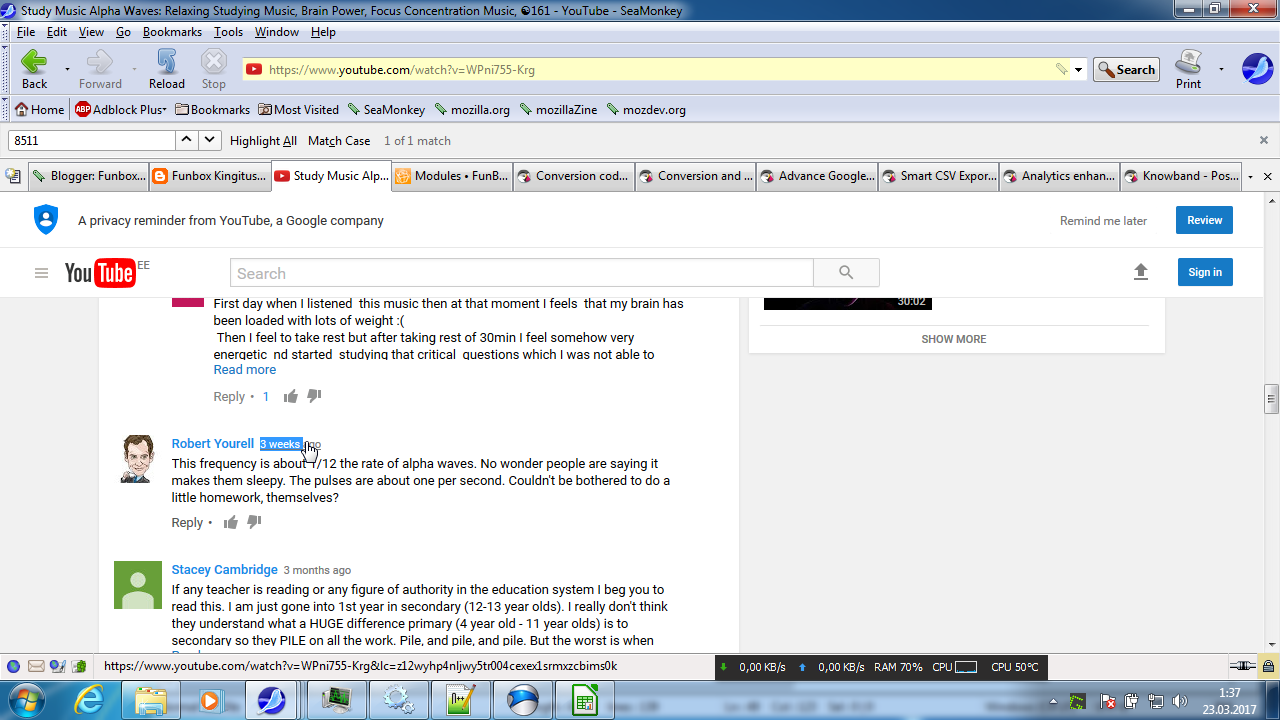Open the mozilla.org bookmark
Image resolution: width=1280 pixels, height=720 pixels.
(x=473, y=110)
